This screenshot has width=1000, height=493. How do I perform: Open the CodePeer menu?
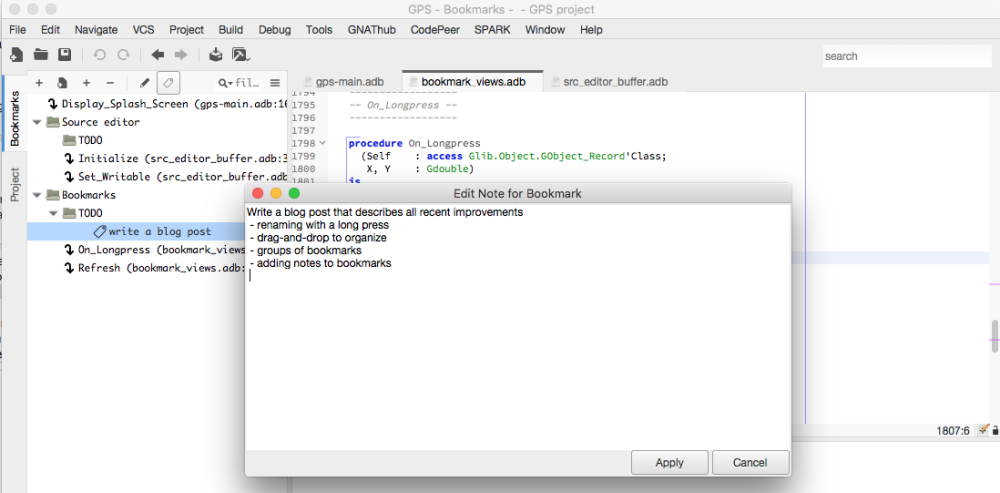pyautogui.click(x=435, y=30)
